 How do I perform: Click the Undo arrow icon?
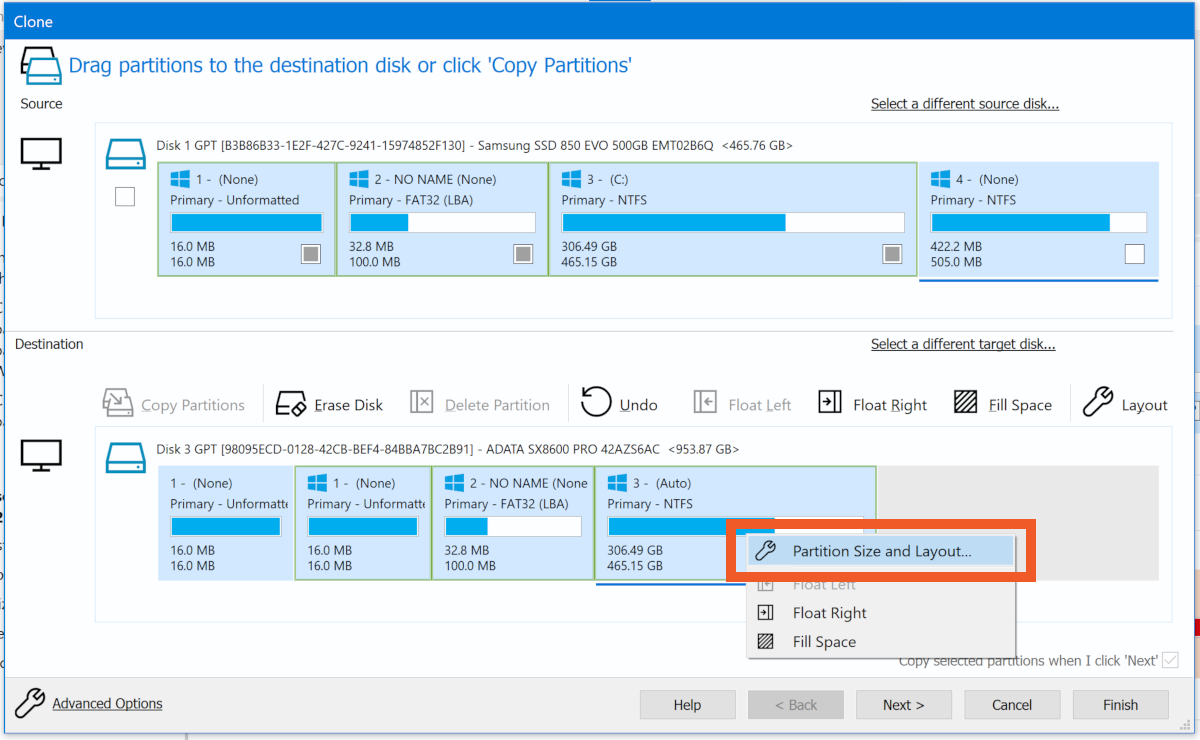[x=596, y=403]
